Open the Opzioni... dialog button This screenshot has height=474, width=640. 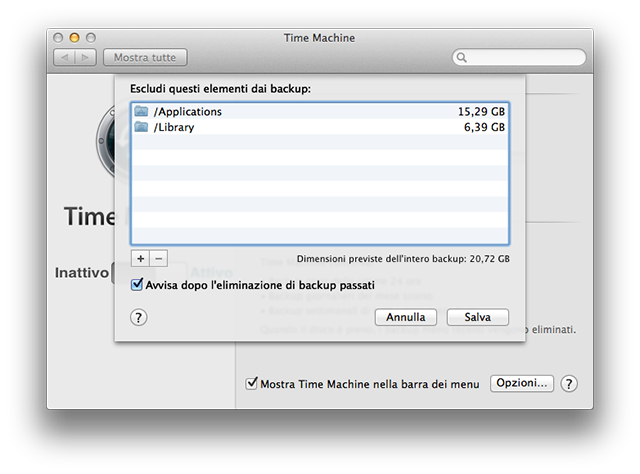click(x=521, y=383)
